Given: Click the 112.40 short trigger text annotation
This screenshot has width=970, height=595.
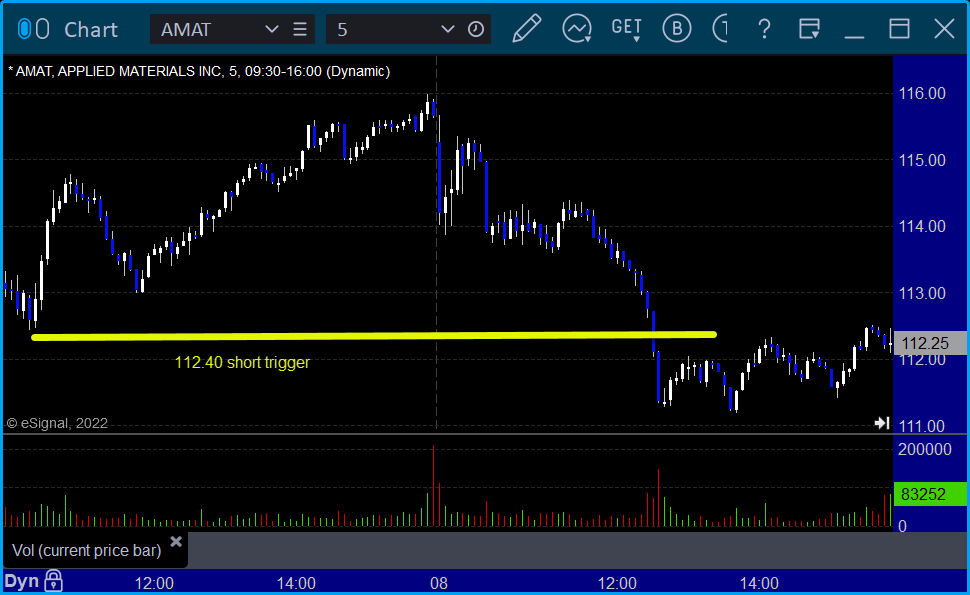Looking at the screenshot, I should tap(242, 362).
